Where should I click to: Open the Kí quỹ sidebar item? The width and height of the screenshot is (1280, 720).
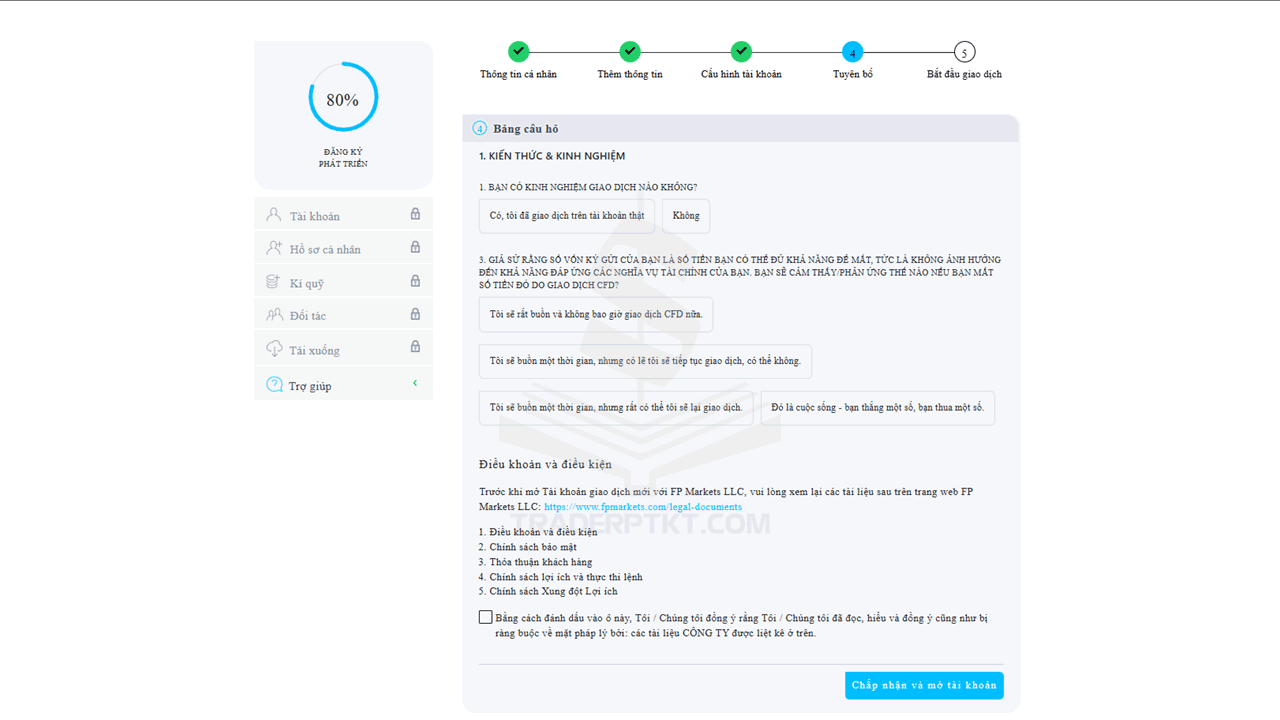[343, 282]
